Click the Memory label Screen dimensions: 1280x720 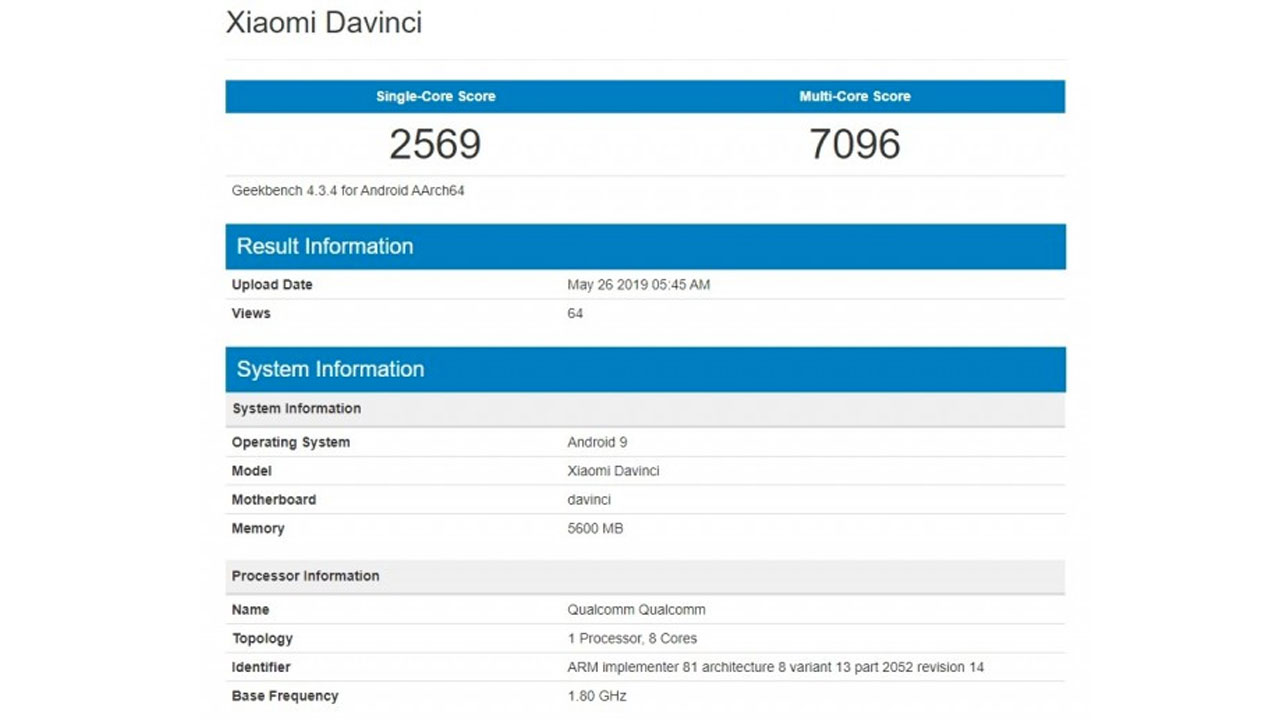[x=258, y=529]
